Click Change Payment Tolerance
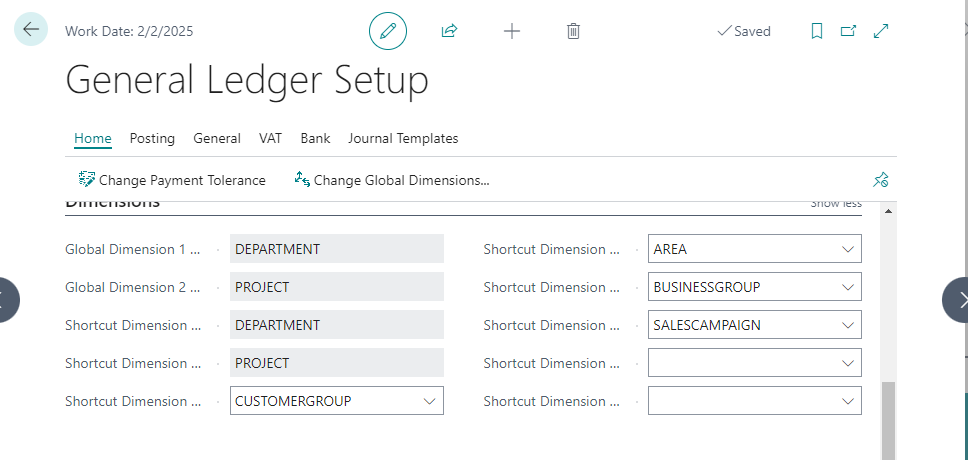The height and width of the screenshot is (460, 968). 172,180
